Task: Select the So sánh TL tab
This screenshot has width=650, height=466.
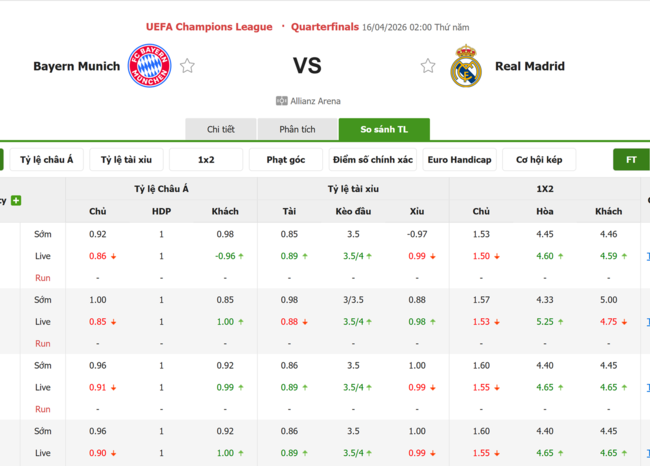Action: (384, 129)
